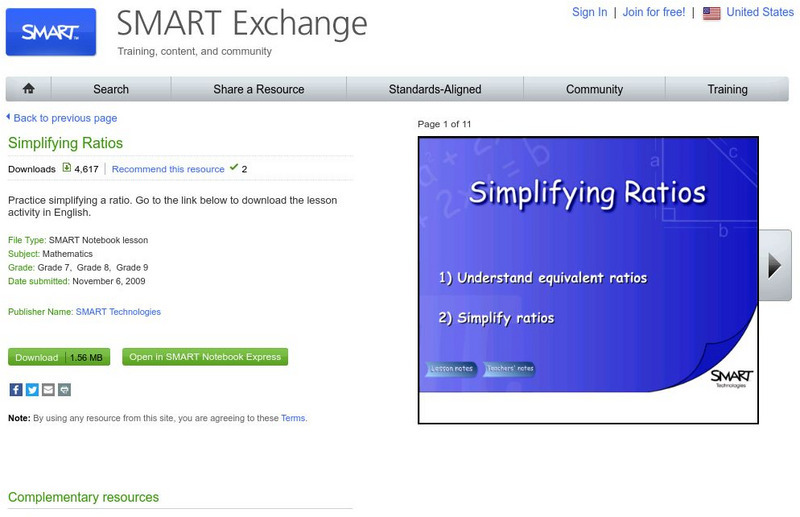Click the Sign In link
This screenshot has height=517, width=800.
(x=589, y=12)
